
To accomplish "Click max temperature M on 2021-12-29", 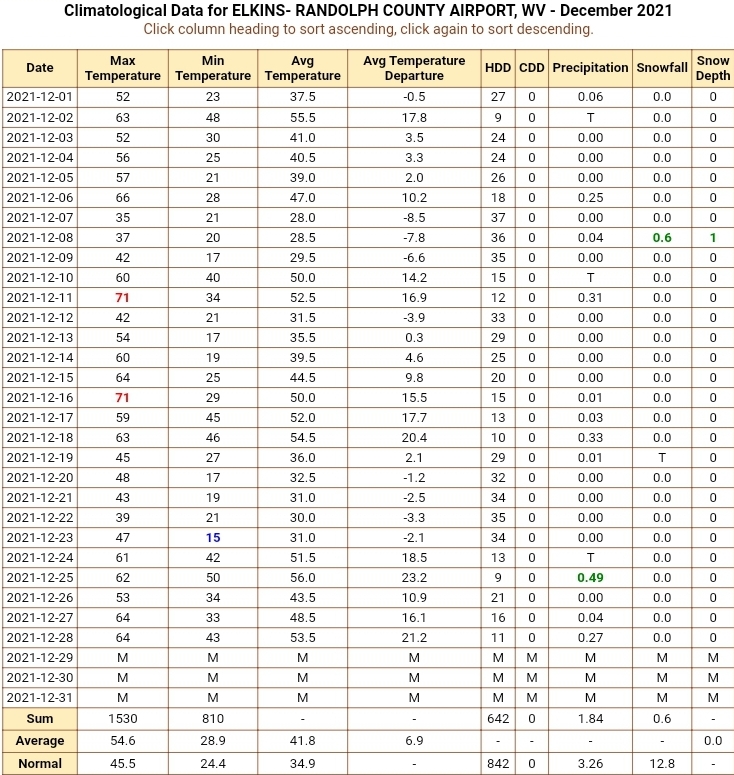I will (x=123, y=658).
